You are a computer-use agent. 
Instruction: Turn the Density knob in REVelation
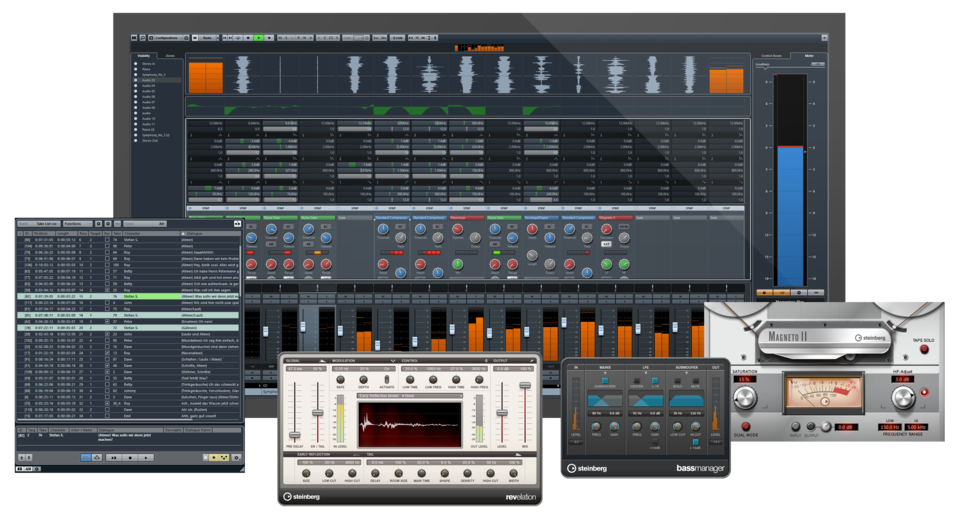[x=467, y=473]
